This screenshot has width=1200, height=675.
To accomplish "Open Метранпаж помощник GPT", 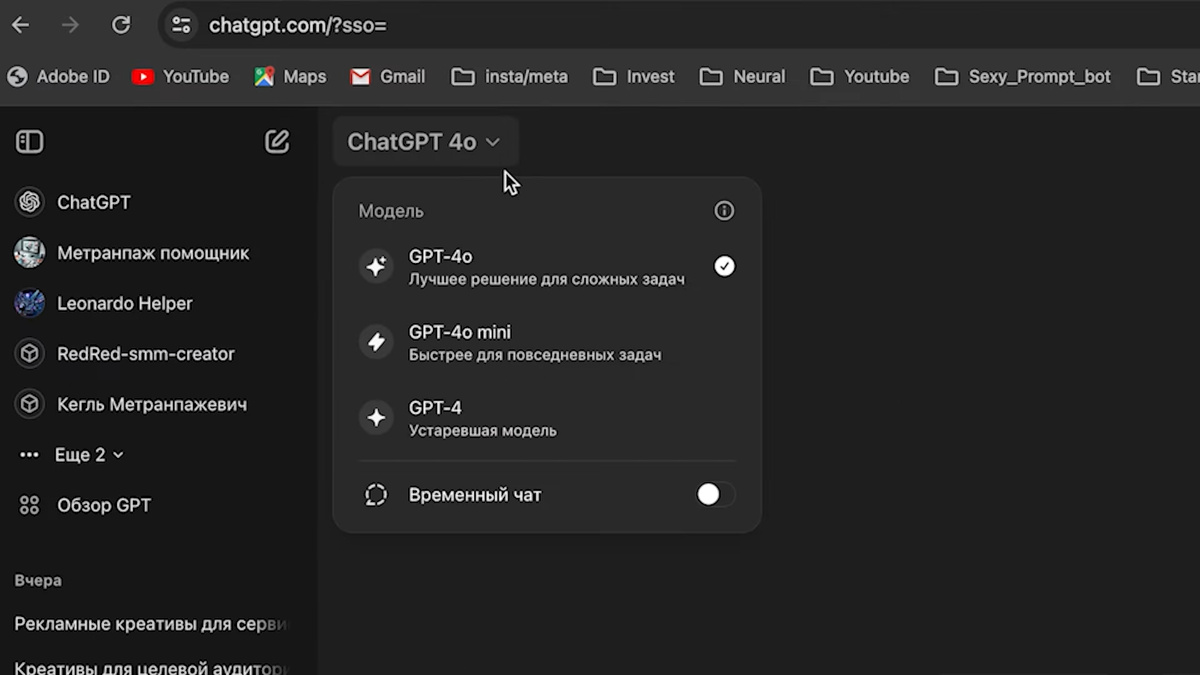I will point(155,253).
